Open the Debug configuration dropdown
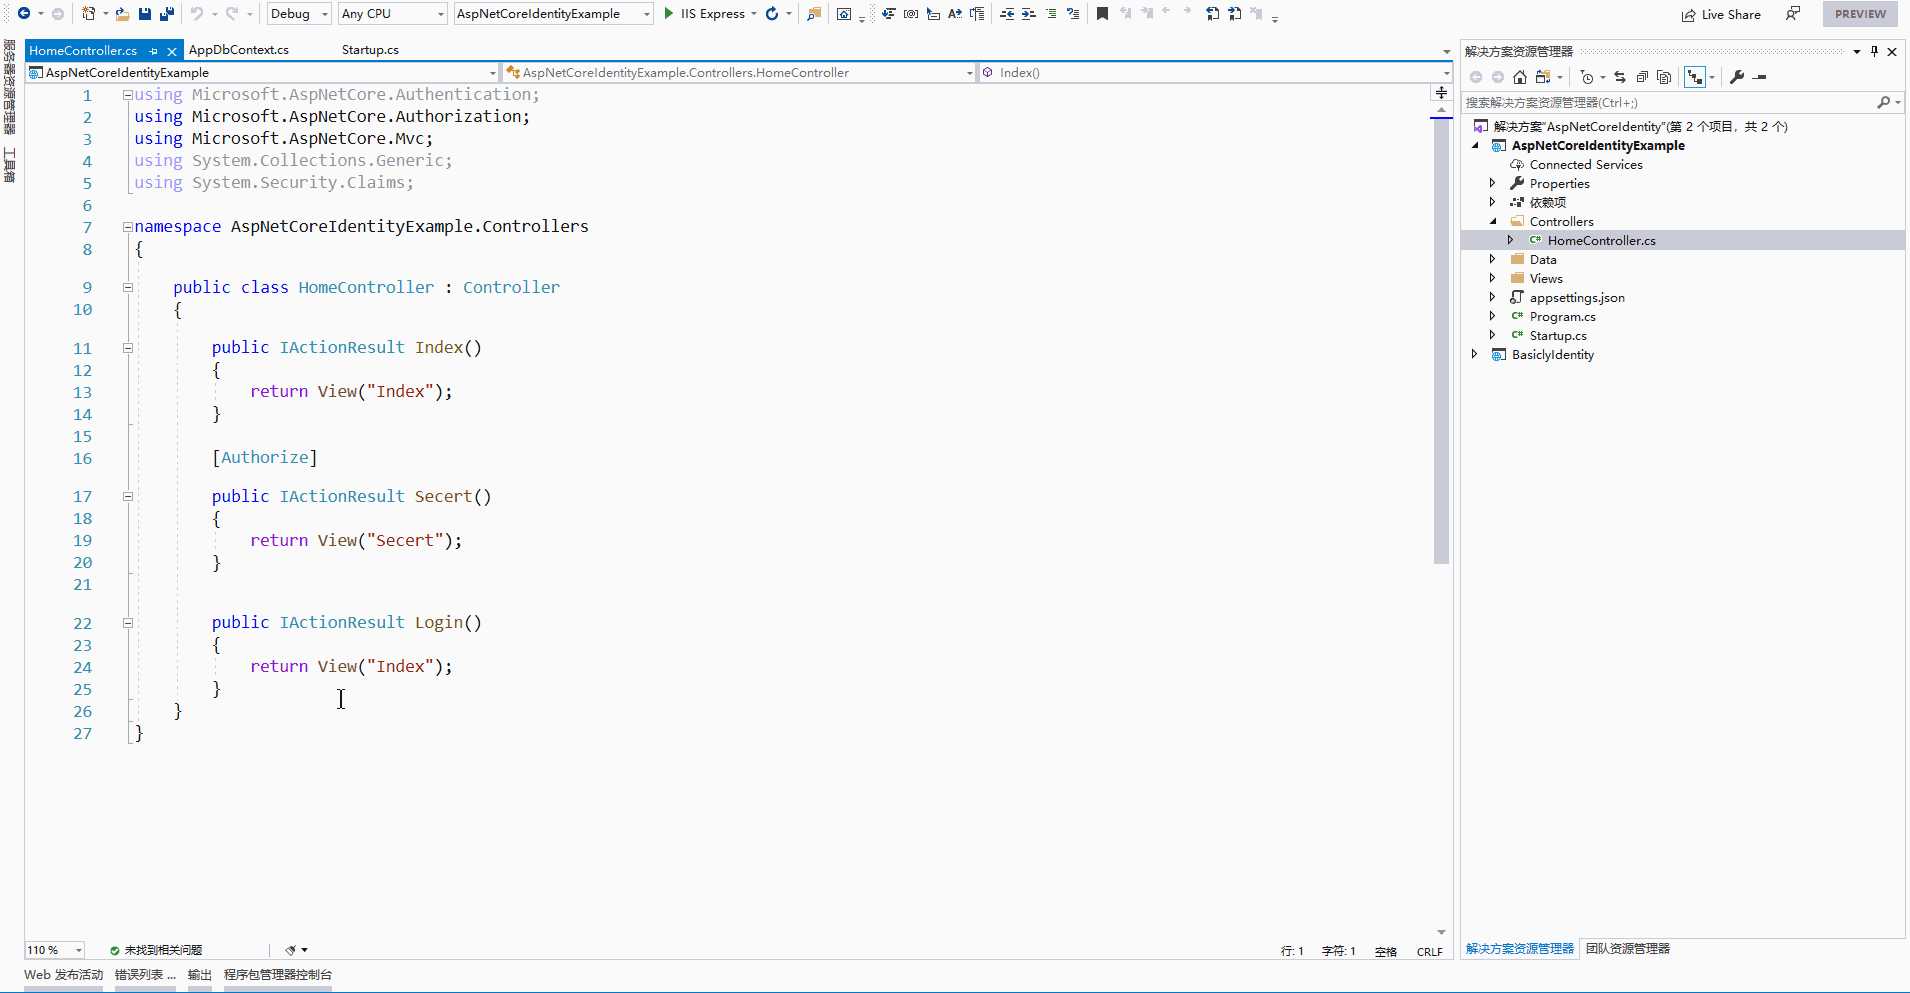 point(299,14)
